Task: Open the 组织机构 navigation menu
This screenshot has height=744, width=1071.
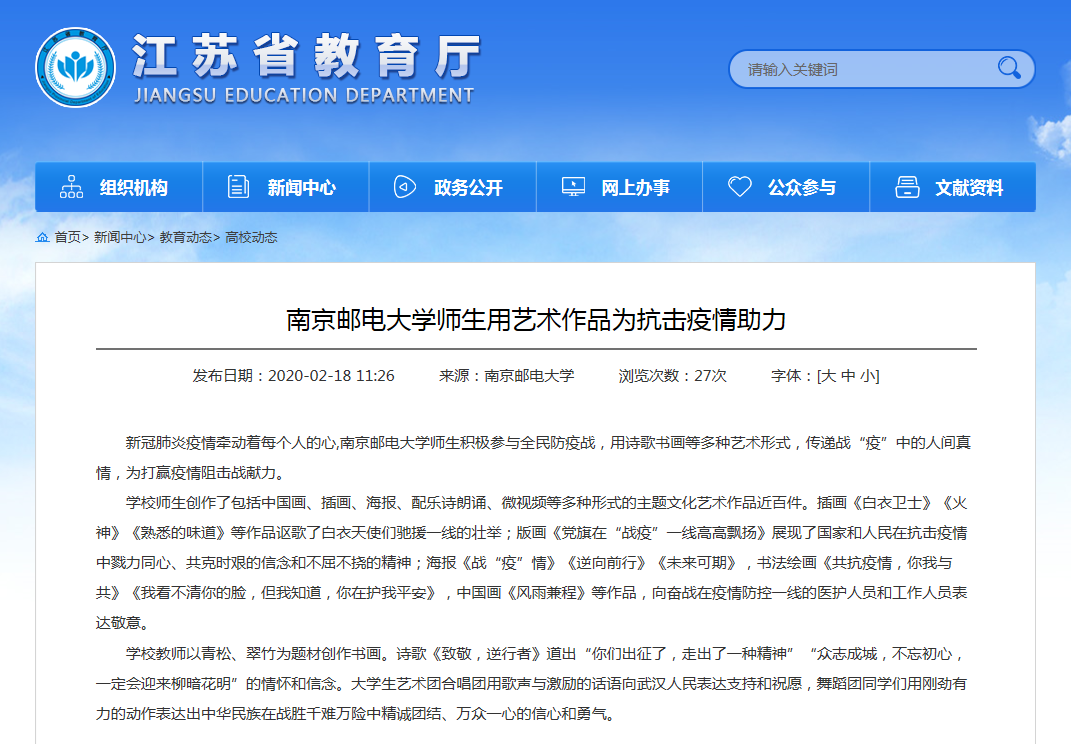Action: [133, 188]
